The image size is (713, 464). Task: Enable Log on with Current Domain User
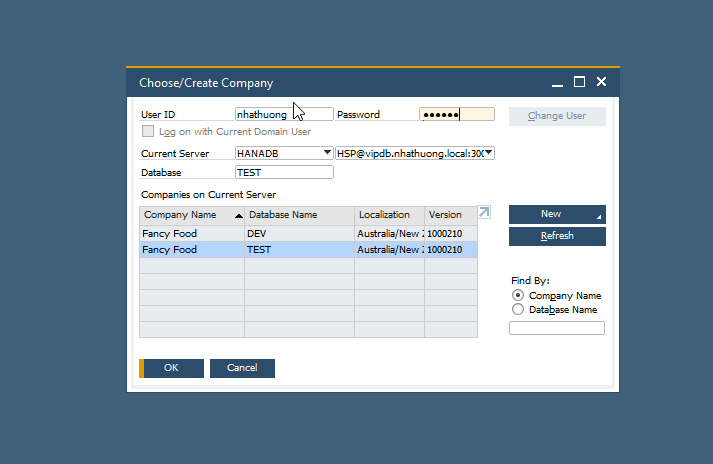coord(148,131)
